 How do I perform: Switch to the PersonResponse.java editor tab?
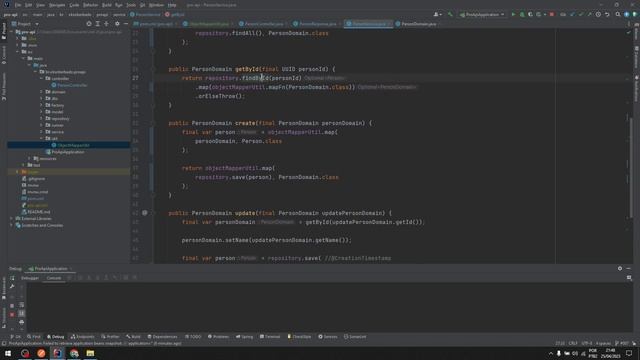(317, 24)
